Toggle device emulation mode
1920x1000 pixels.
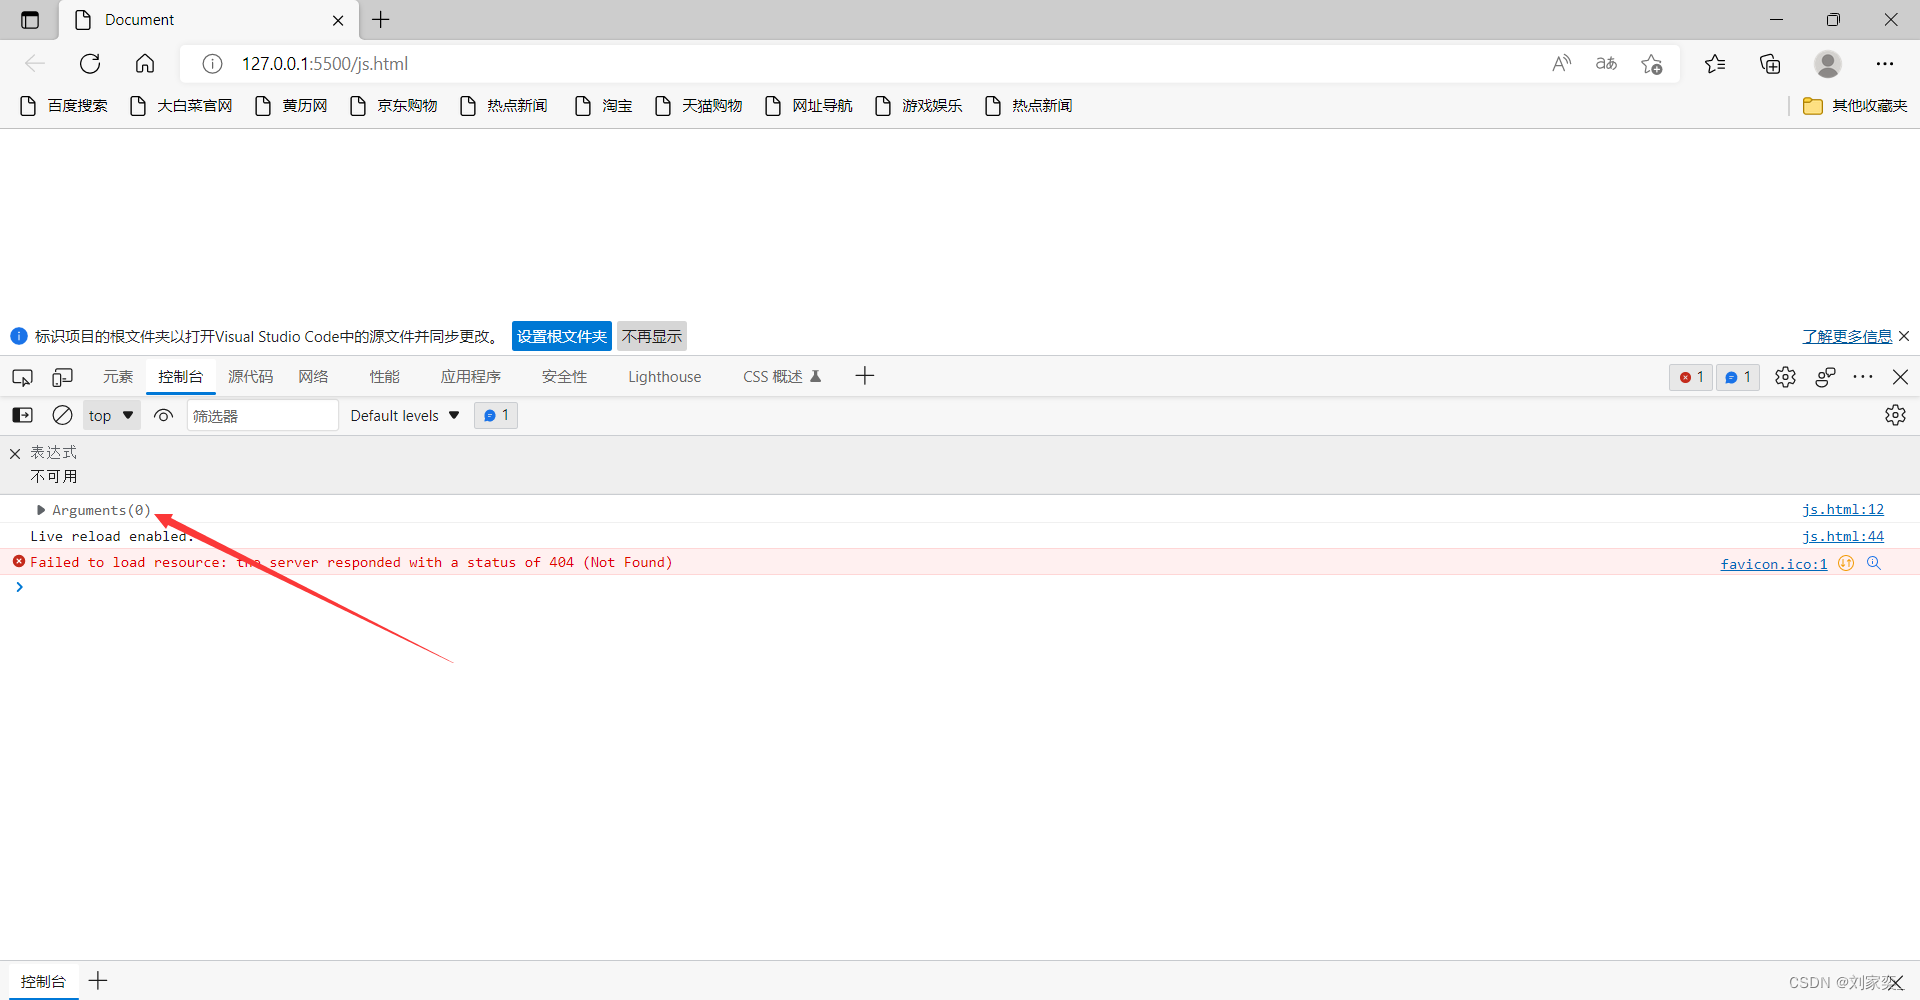pos(62,377)
